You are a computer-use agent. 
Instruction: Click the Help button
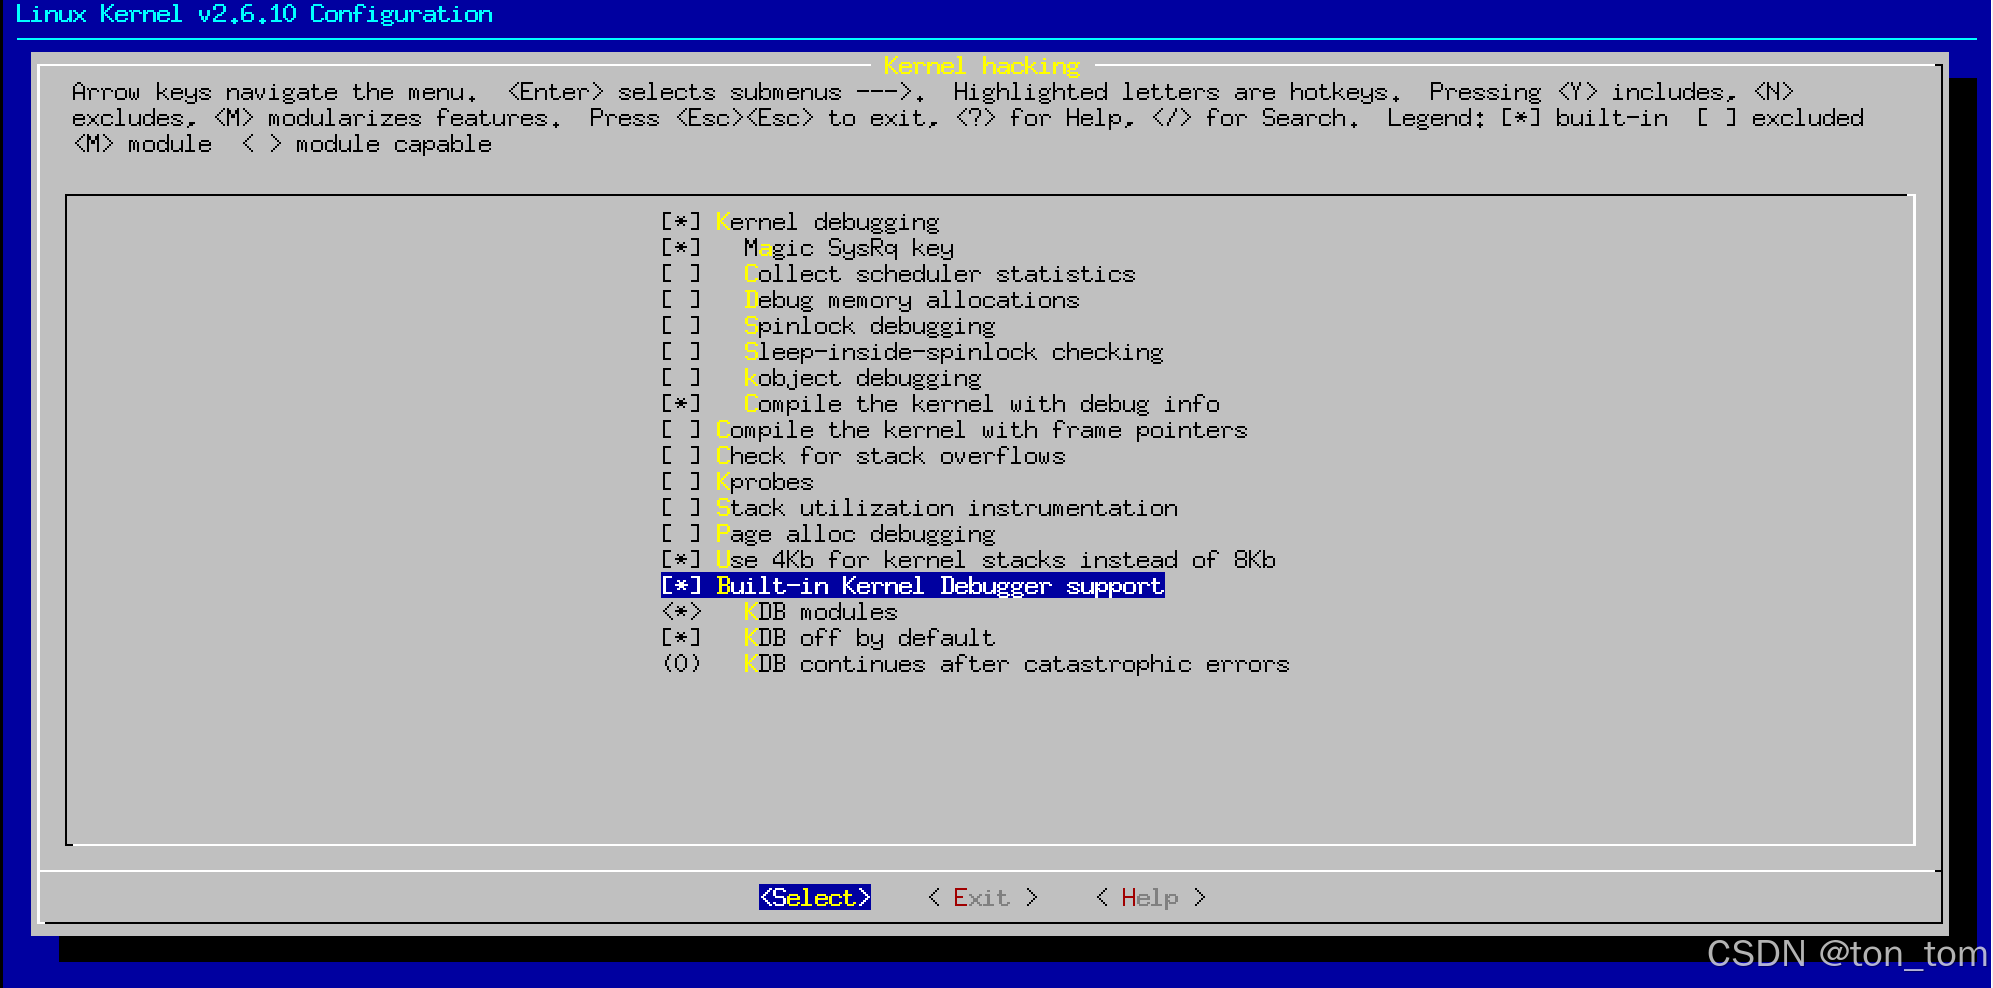(1151, 897)
